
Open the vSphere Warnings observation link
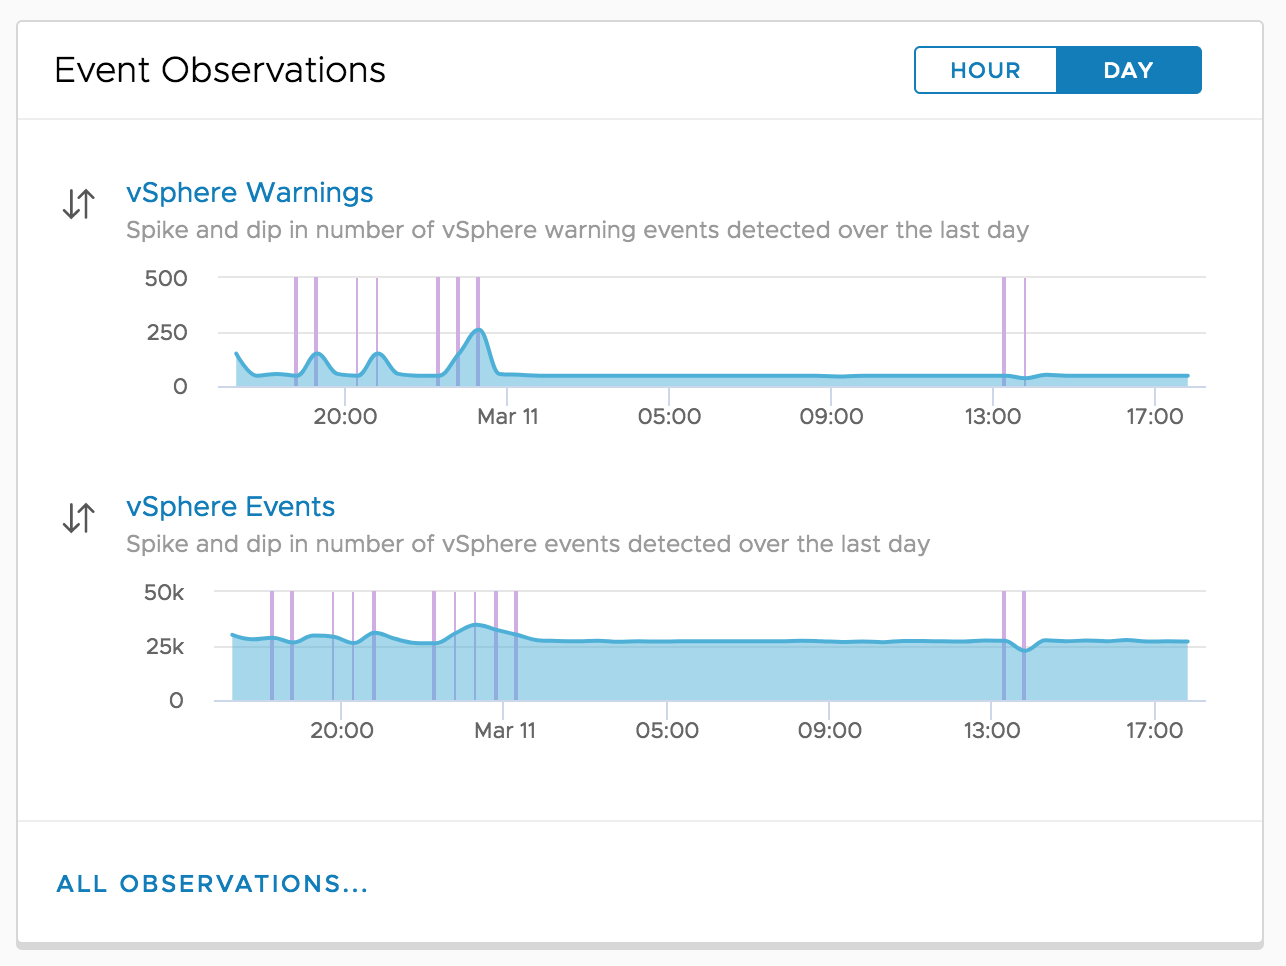[x=249, y=192]
